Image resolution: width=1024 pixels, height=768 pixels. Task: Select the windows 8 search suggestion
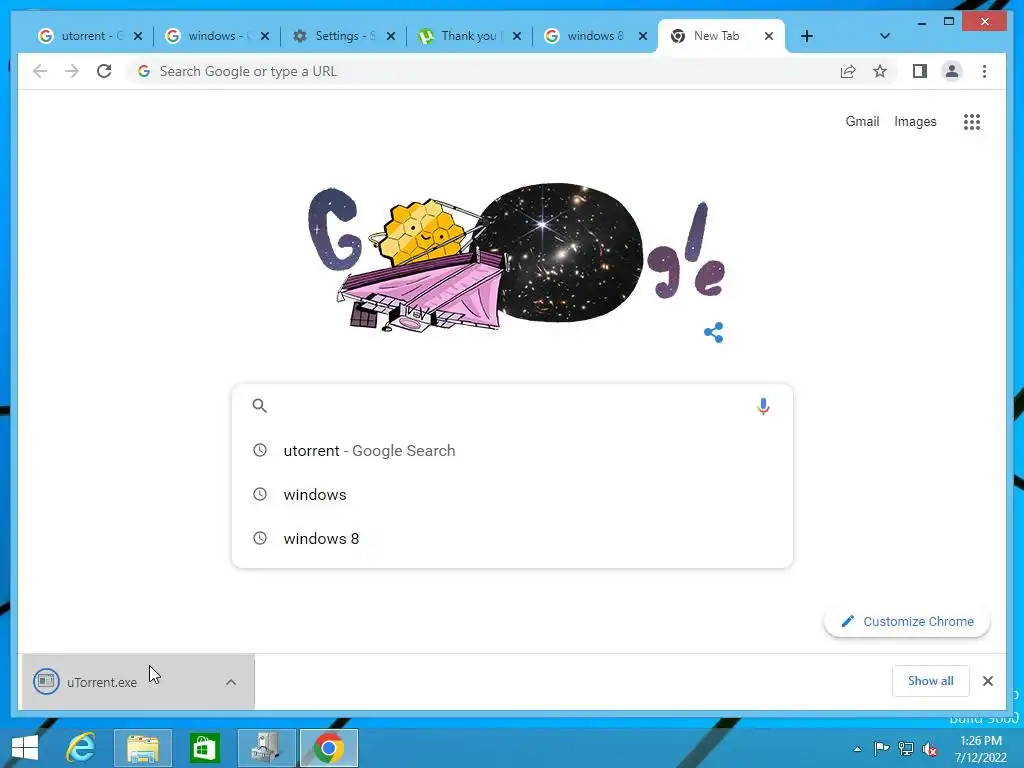coord(512,538)
